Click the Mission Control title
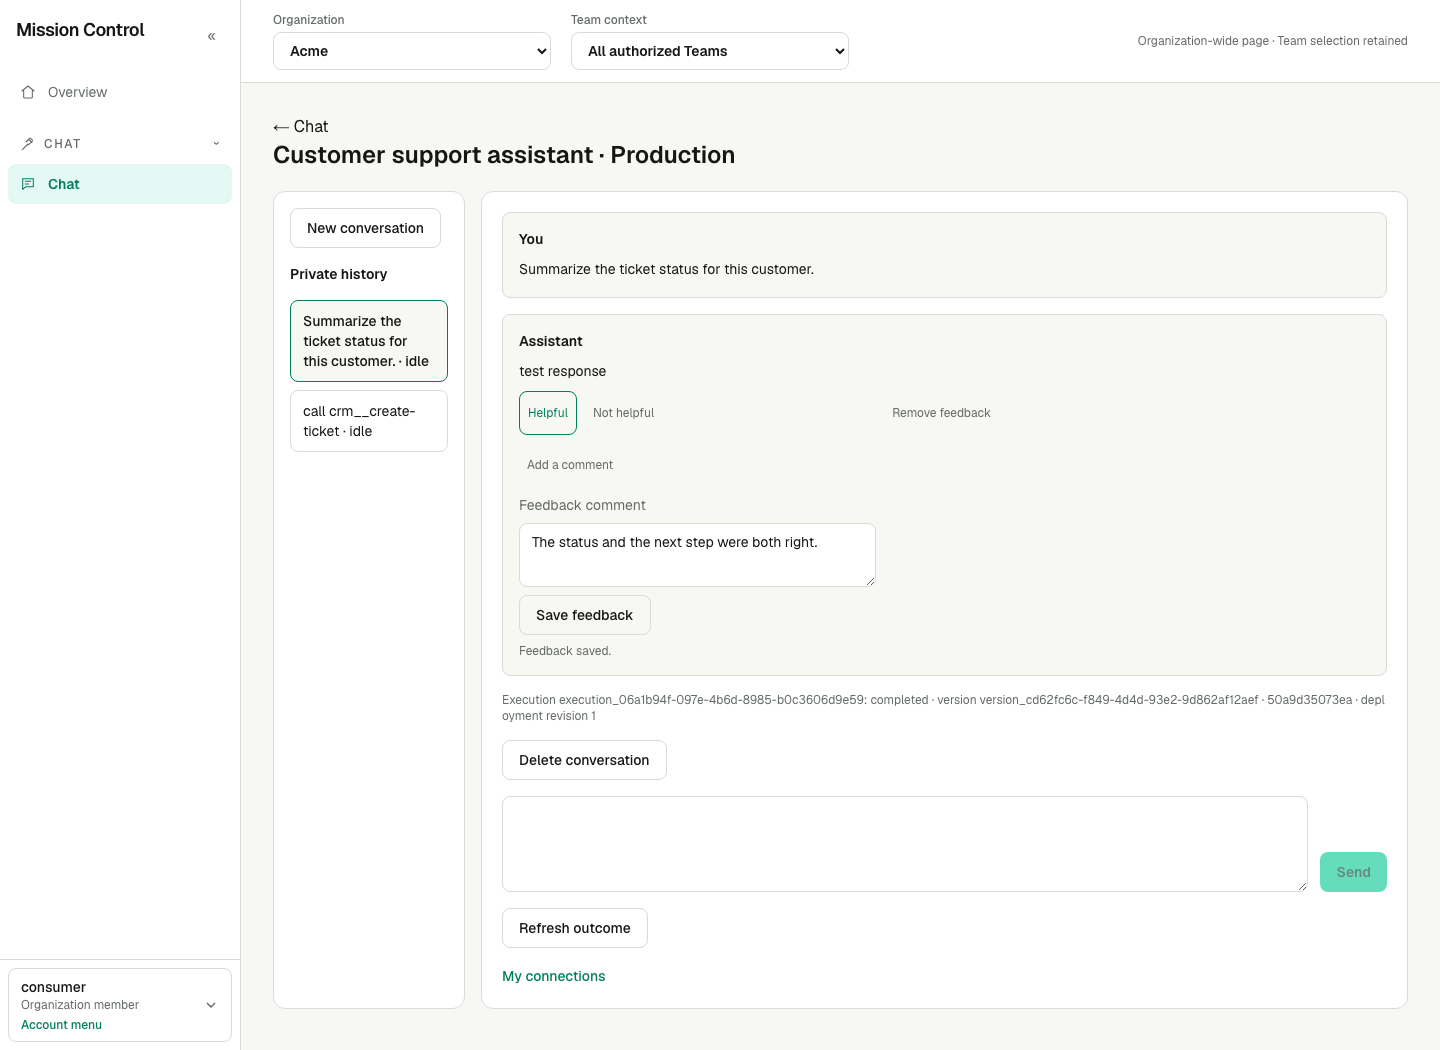The width and height of the screenshot is (1440, 1050). pos(80,30)
